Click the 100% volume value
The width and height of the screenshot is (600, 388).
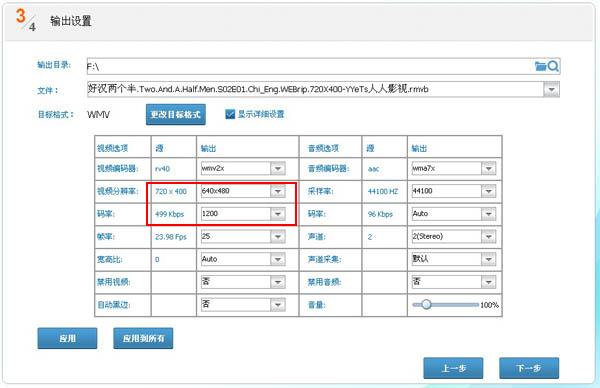pos(489,305)
